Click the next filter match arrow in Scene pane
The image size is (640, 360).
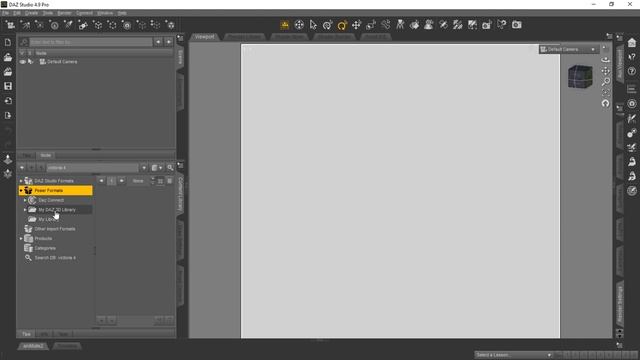[x=169, y=42]
